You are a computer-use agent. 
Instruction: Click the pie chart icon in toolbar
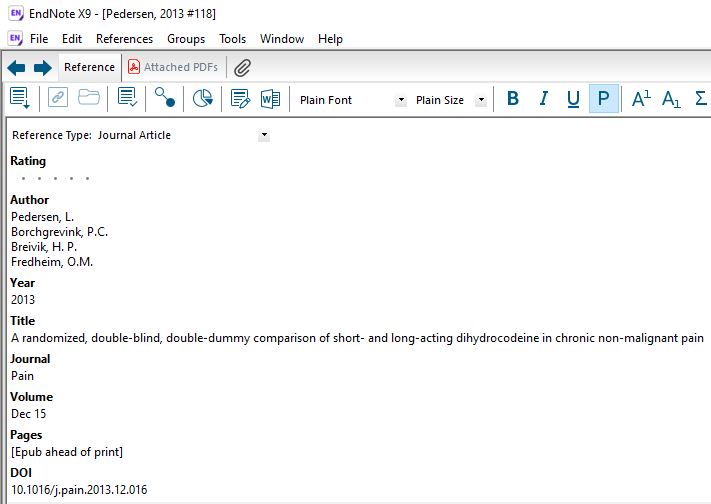click(203, 99)
